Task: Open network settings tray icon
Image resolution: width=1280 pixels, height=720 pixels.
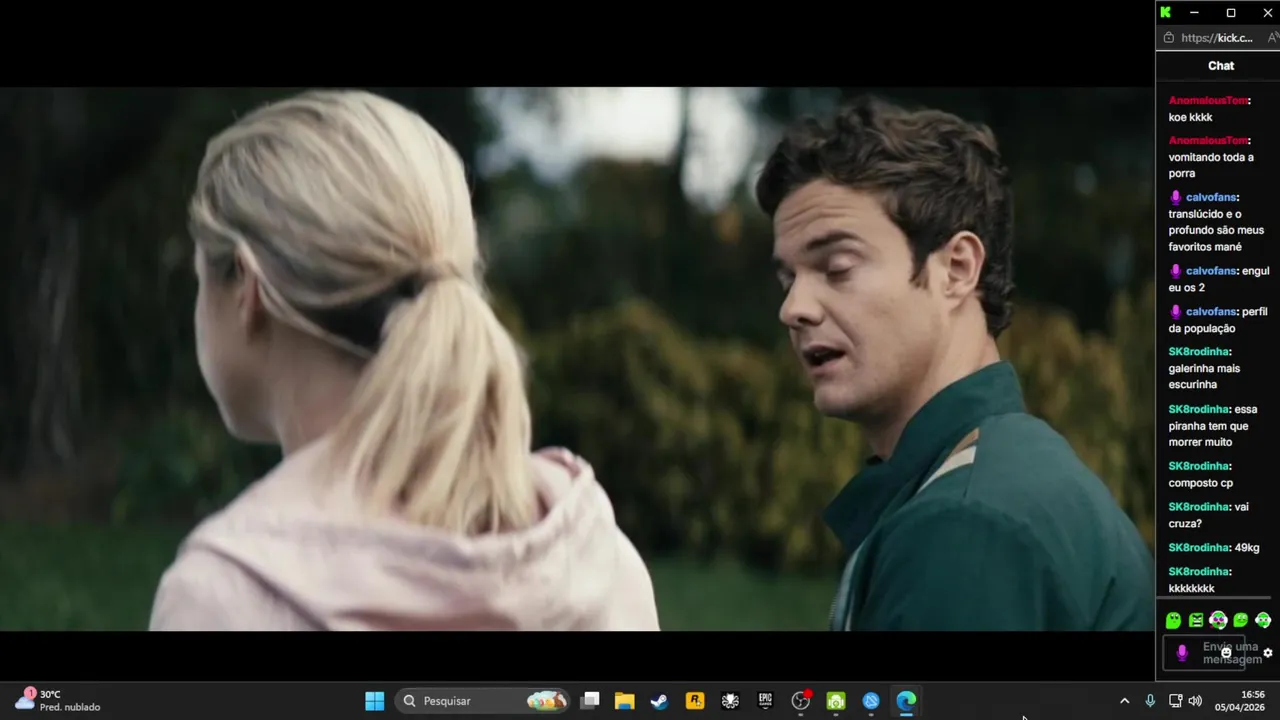Action: [1175, 701]
